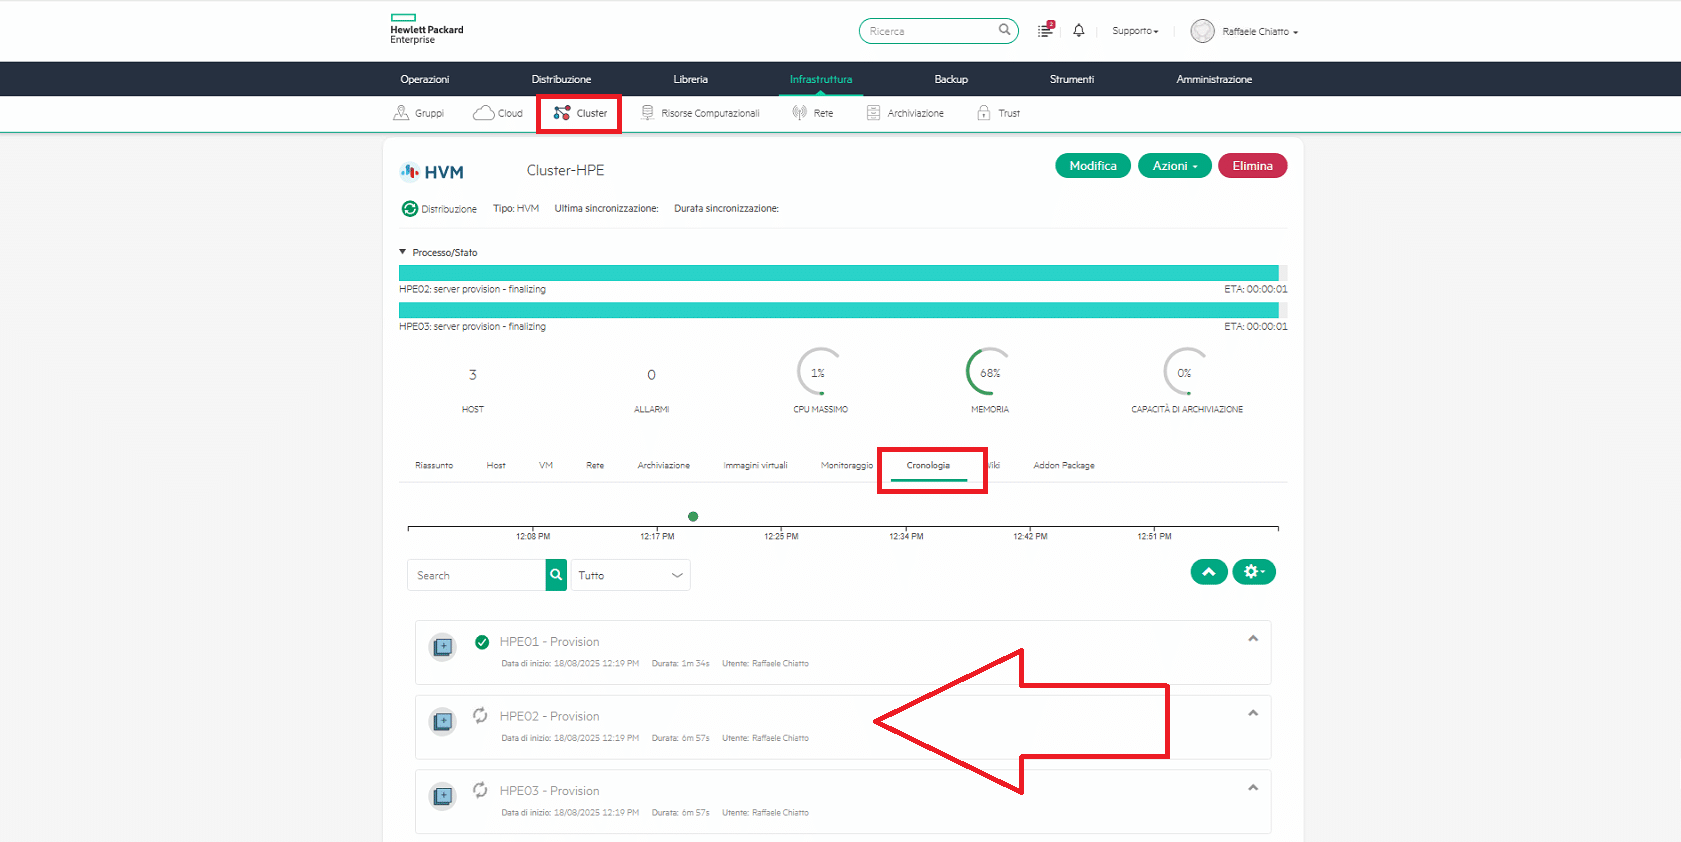
Task: Open the Amministrazione menu
Action: (1214, 79)
